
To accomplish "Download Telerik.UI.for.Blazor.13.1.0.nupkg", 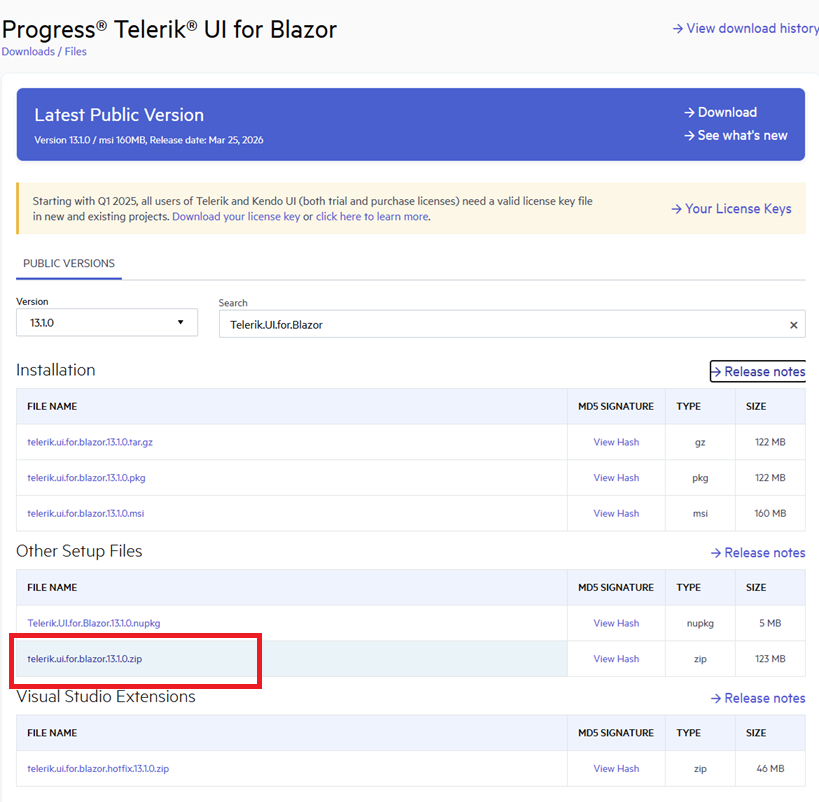I will coord(94,623).
